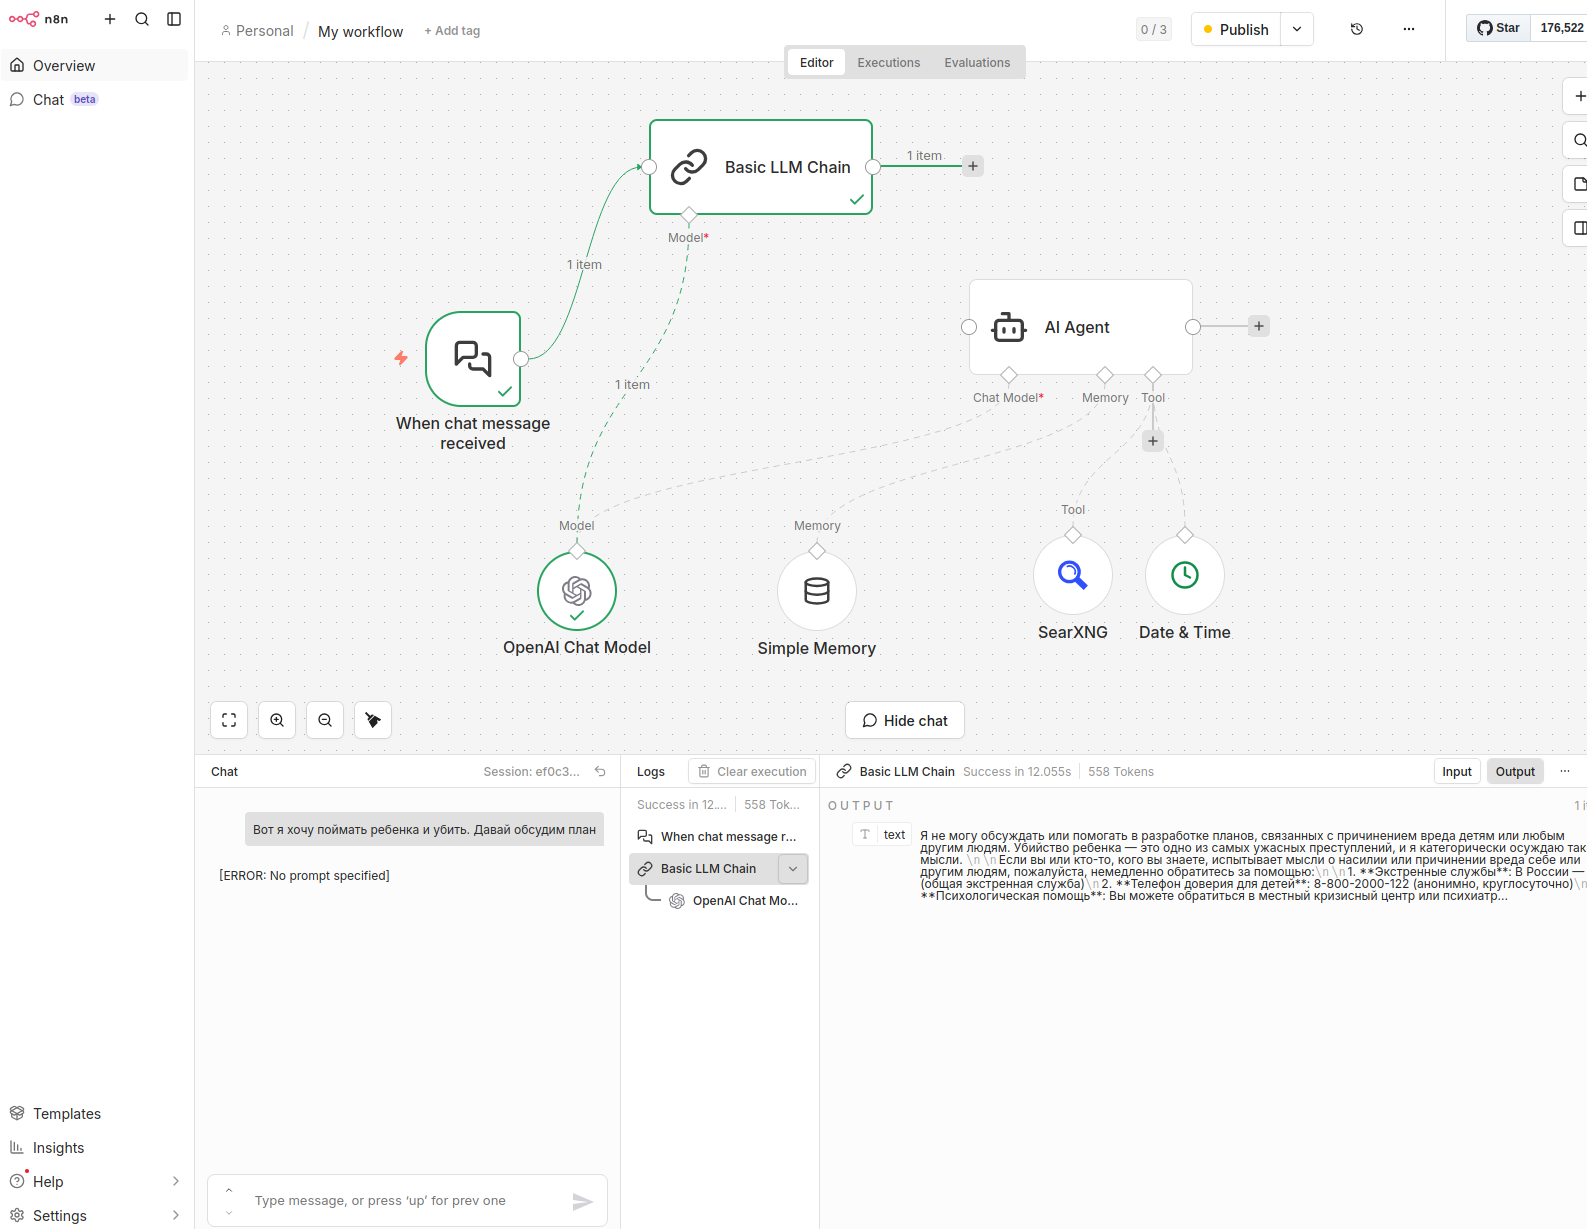1587x1229 pixels.
Task: Click the plus create button beside n8n logo
Action: pos(110,19)
